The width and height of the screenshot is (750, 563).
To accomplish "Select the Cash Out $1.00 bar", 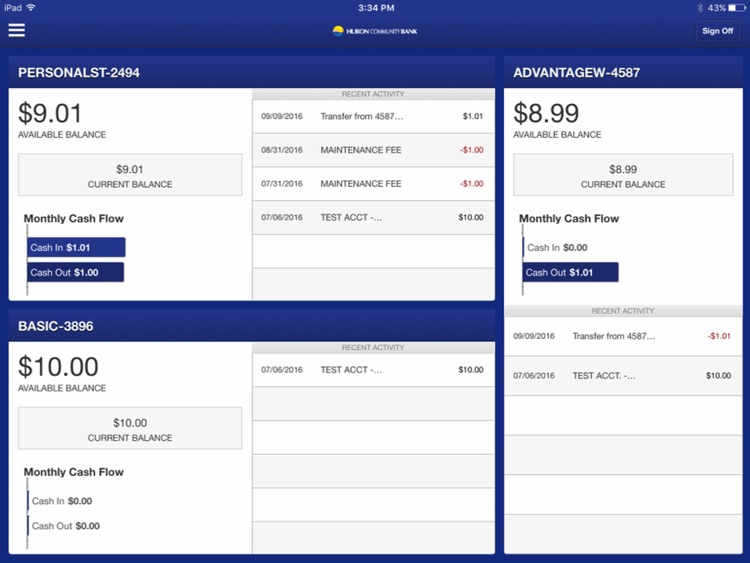I will (76, 272).
